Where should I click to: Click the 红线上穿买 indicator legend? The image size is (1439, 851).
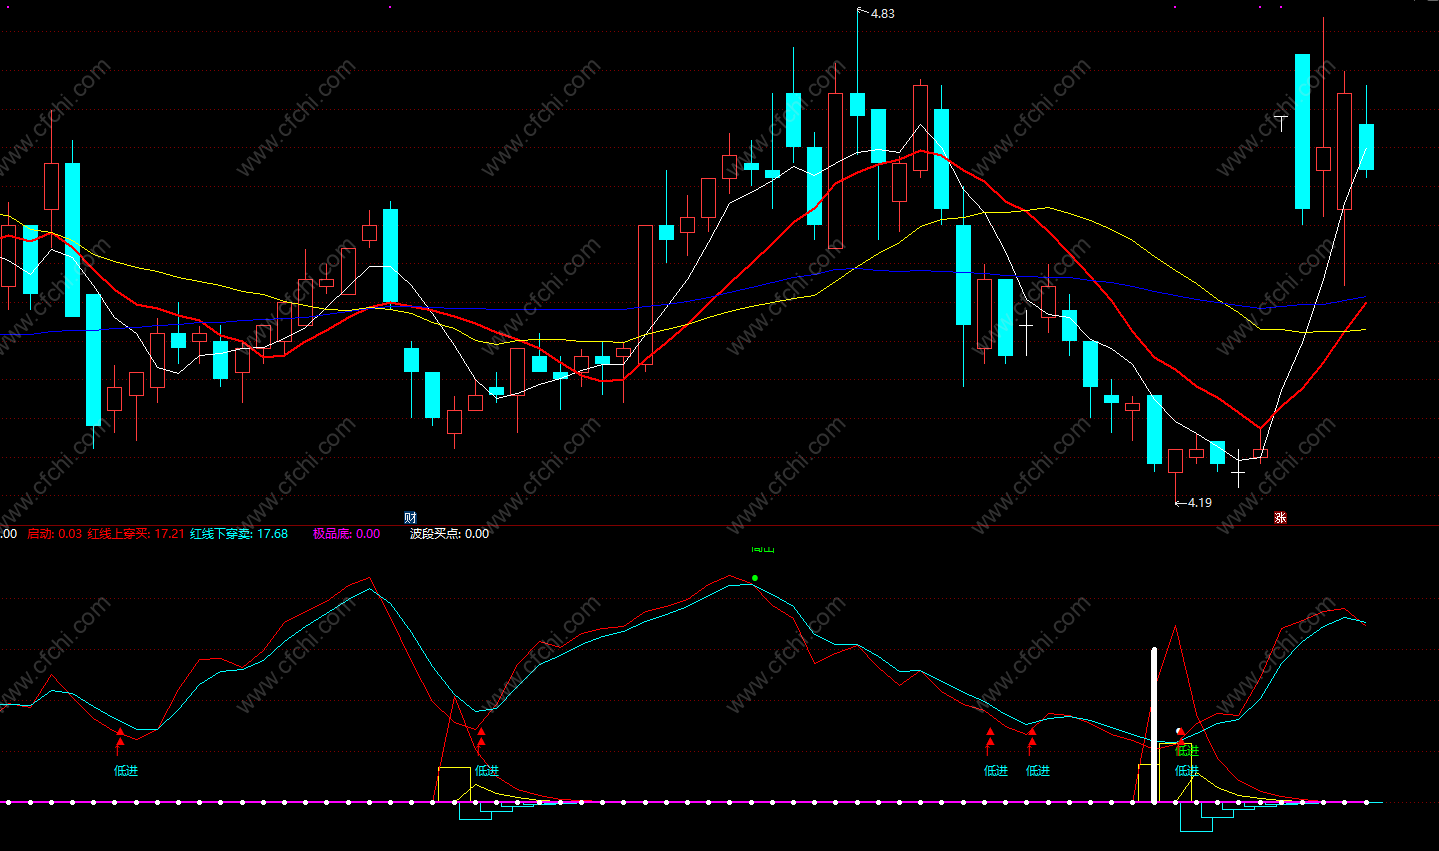tap(136, 533)
